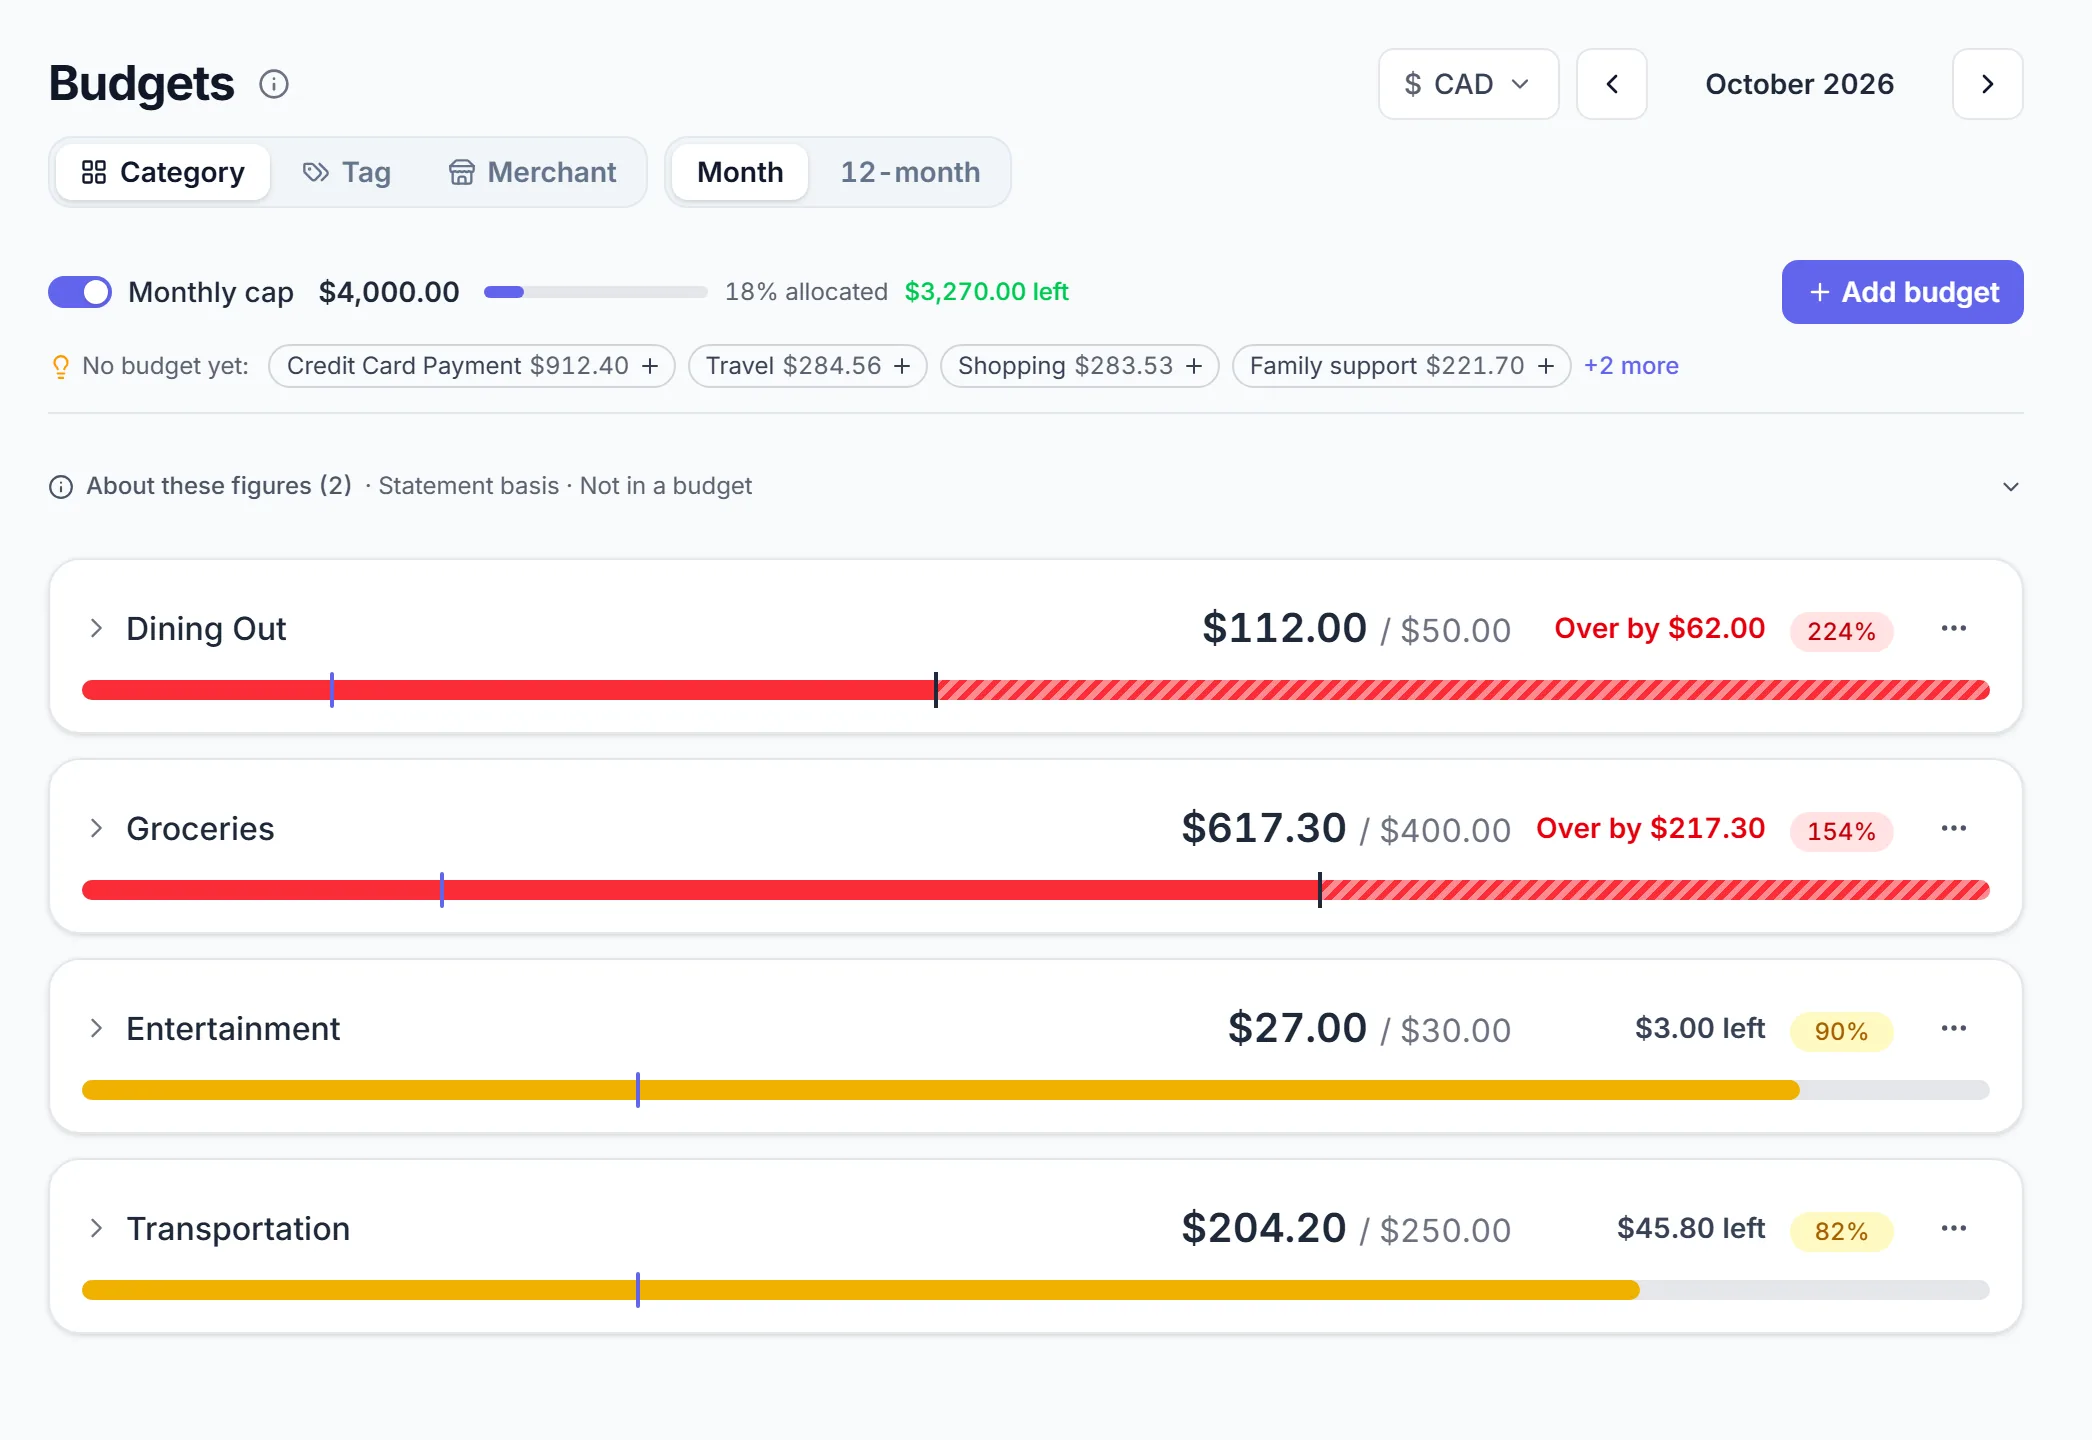Open more options for Groceries

click(x=1954, y=828)
